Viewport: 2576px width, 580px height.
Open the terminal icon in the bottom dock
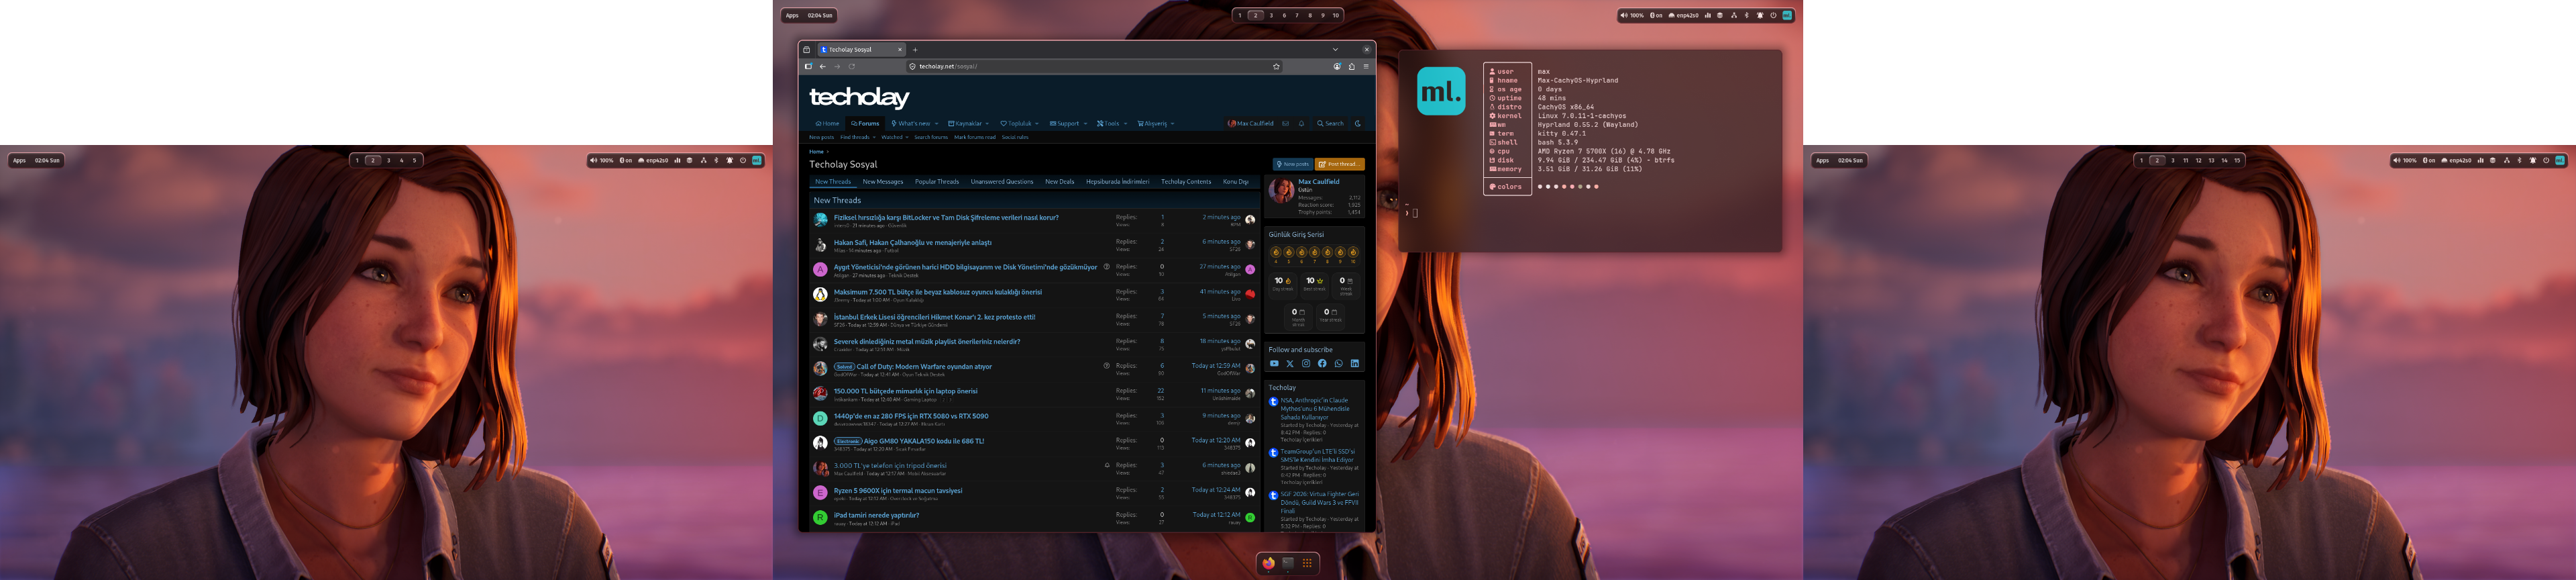(x=1288, y=563)
